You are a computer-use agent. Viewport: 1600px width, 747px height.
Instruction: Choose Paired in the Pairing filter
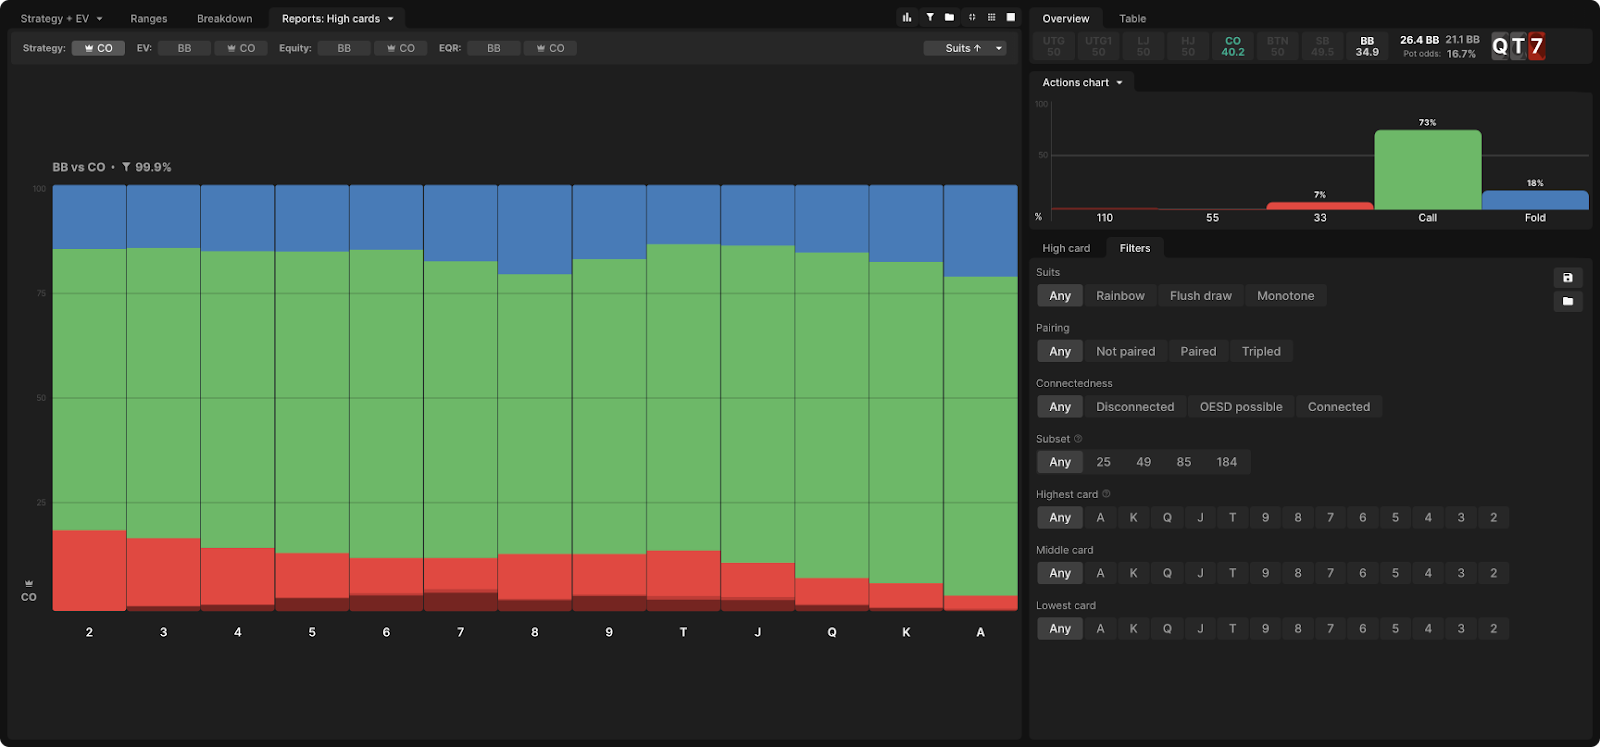coord(1198,352)
